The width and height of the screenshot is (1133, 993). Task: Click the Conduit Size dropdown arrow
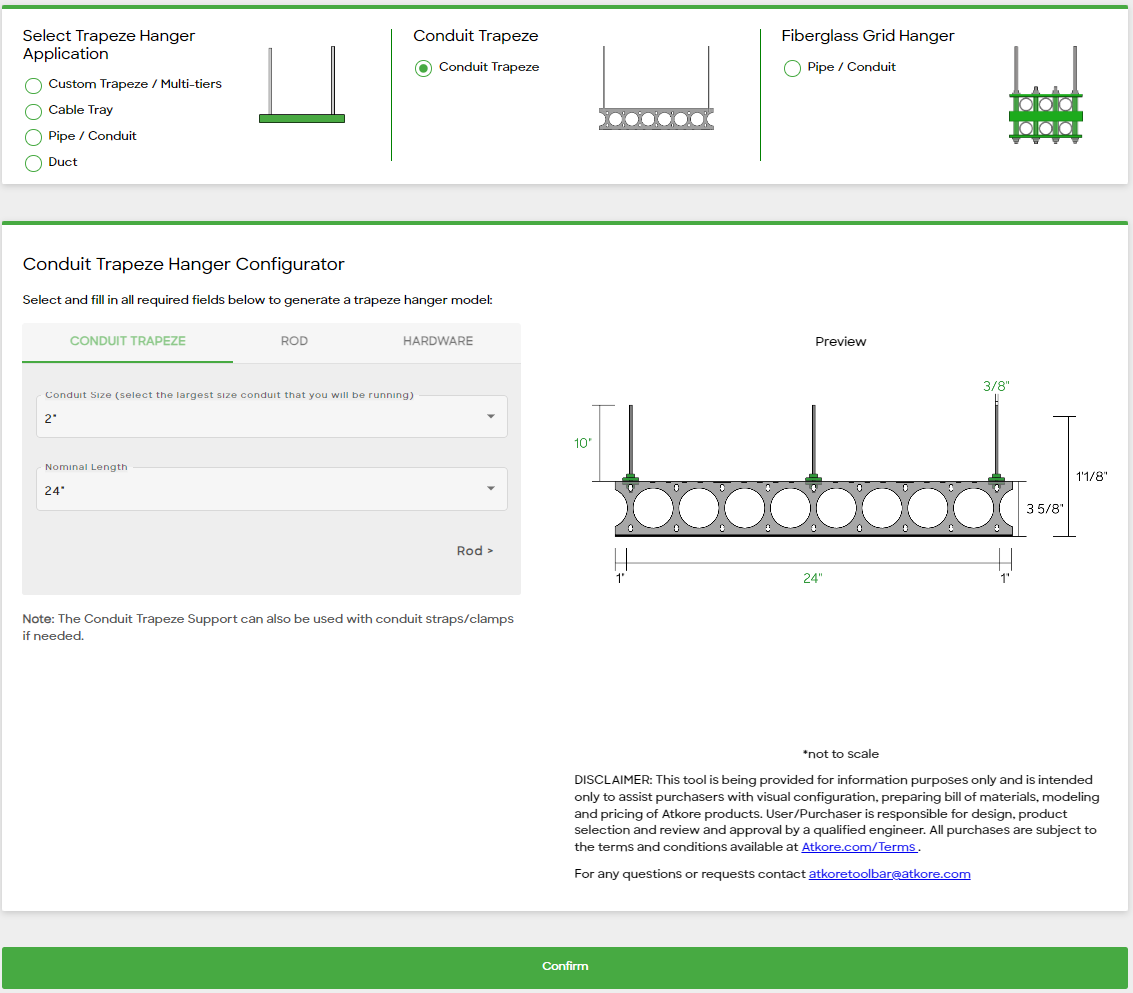click(x=491, y=416)
